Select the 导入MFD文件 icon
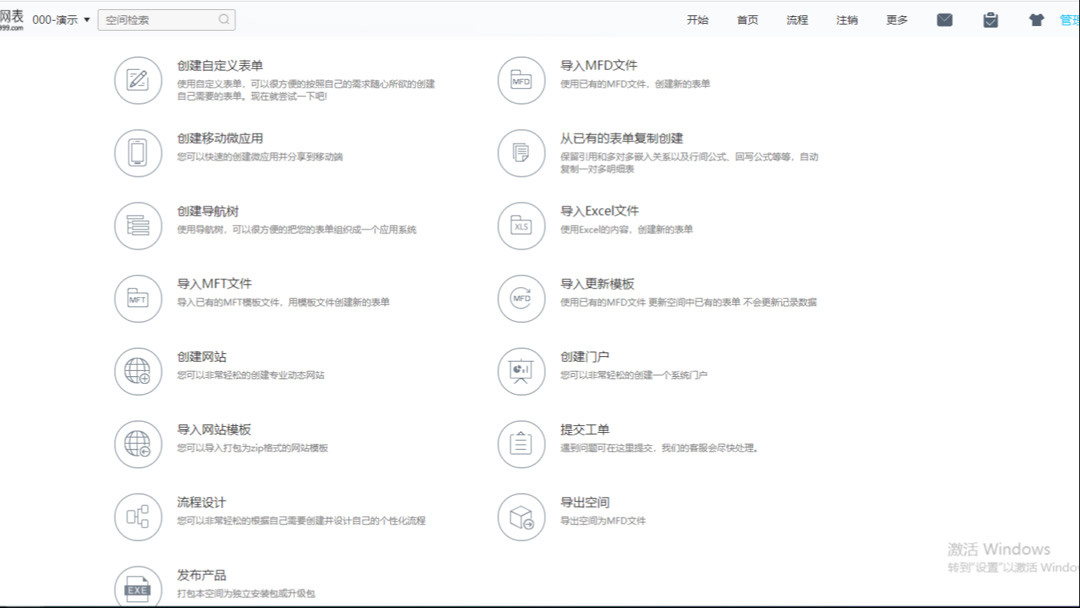 click(520, 81)
